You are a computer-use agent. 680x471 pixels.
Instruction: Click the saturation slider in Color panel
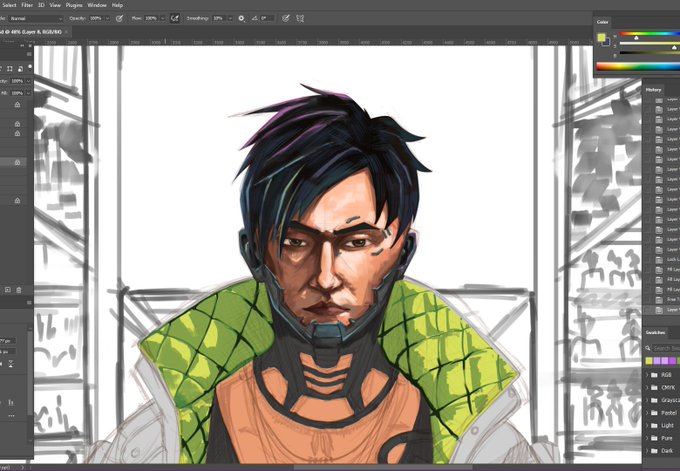pyautogui.click(x=649, y=43)
